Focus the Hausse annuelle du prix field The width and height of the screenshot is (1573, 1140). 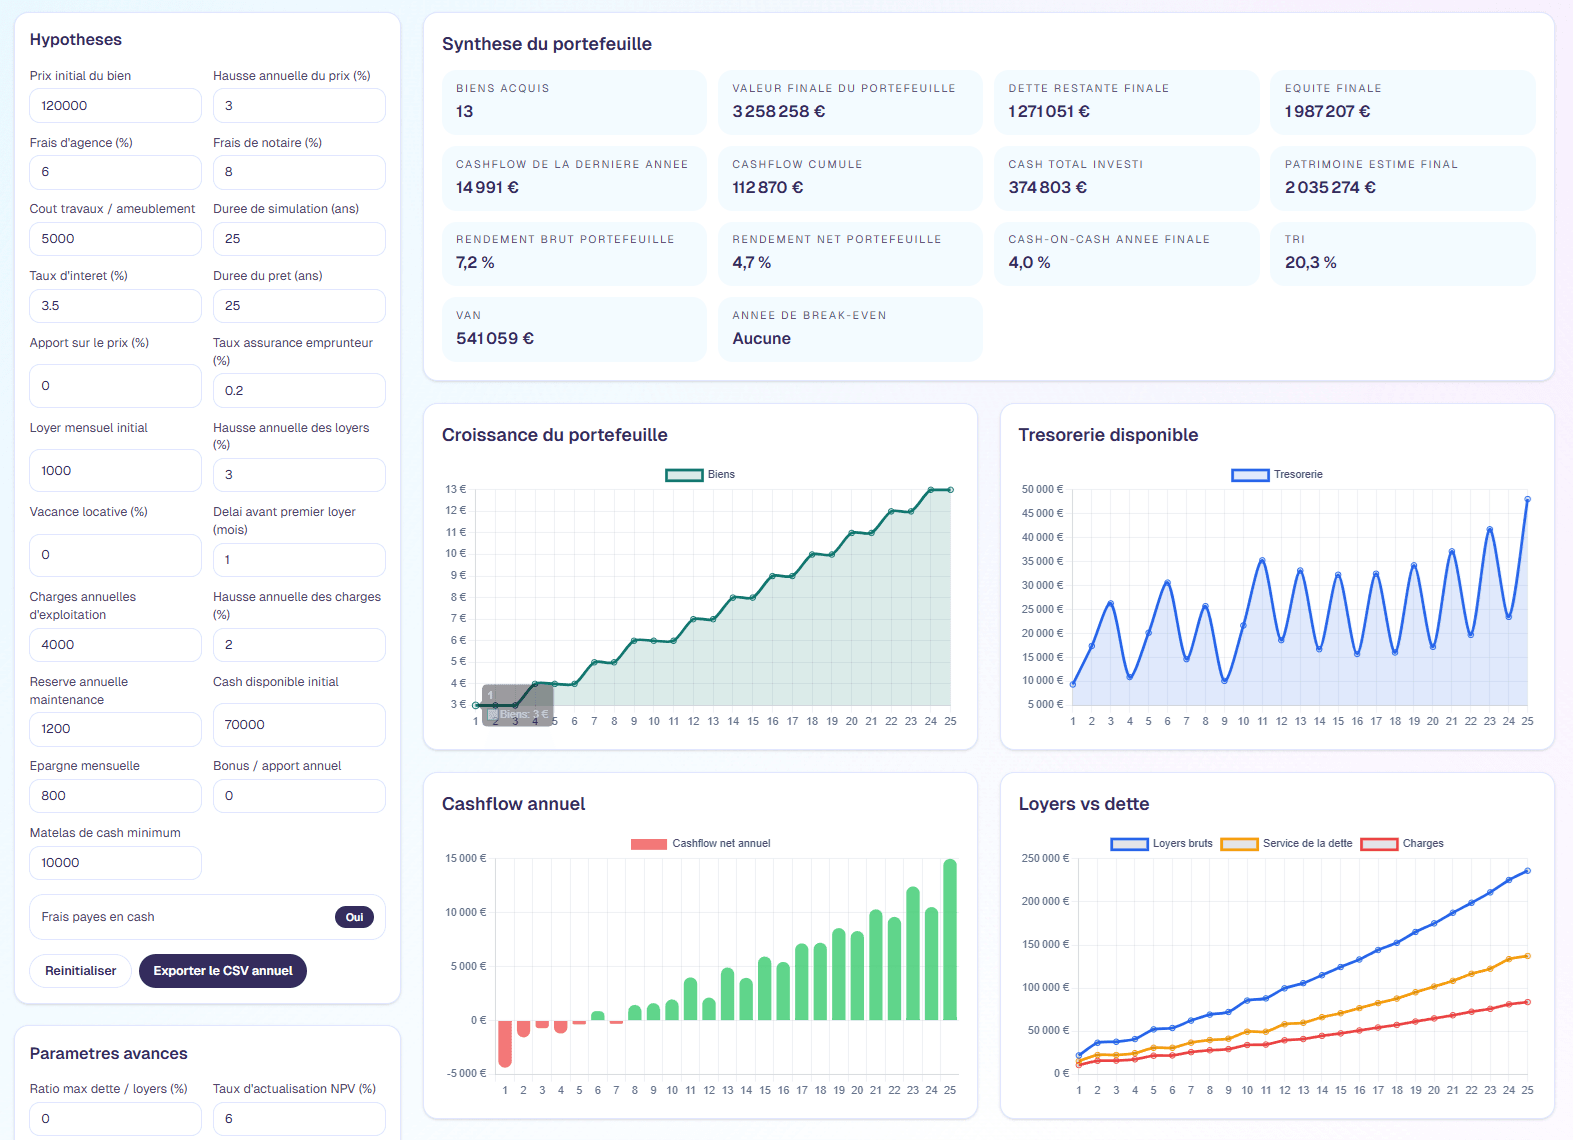[299, 106]
